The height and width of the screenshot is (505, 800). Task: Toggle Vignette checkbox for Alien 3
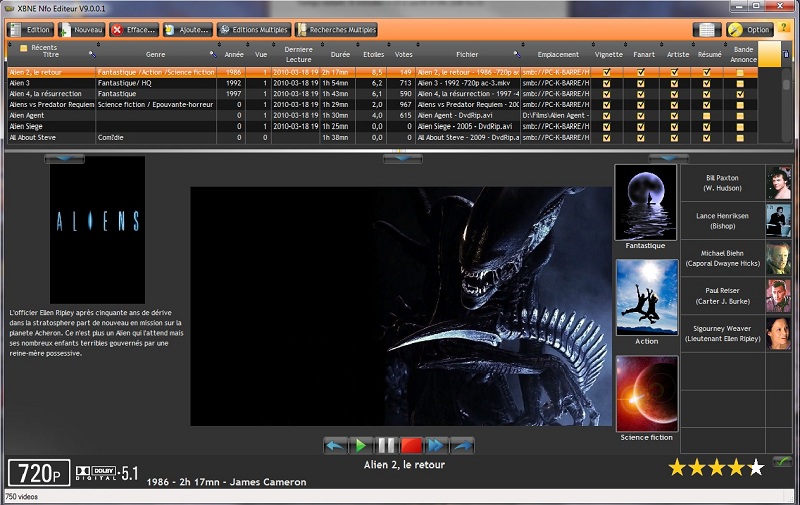tap(607, 84)
